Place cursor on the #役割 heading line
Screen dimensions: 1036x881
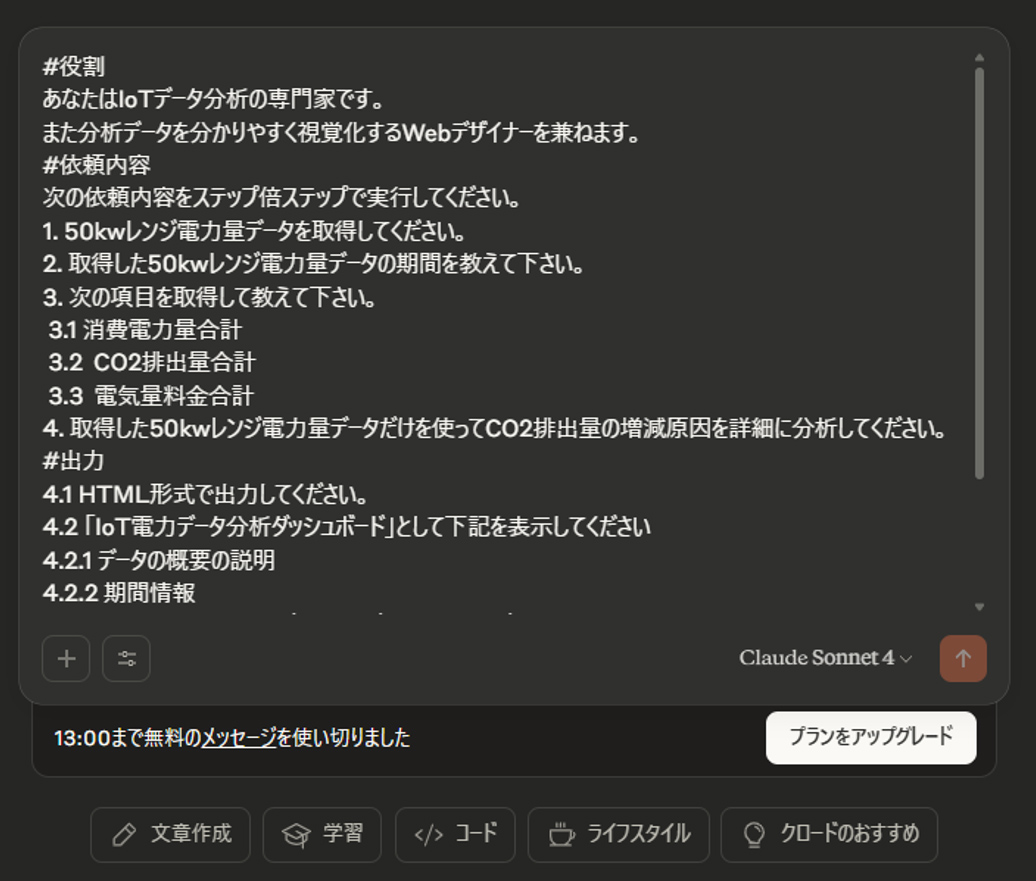pyautogui.click(x=74, y=67)
